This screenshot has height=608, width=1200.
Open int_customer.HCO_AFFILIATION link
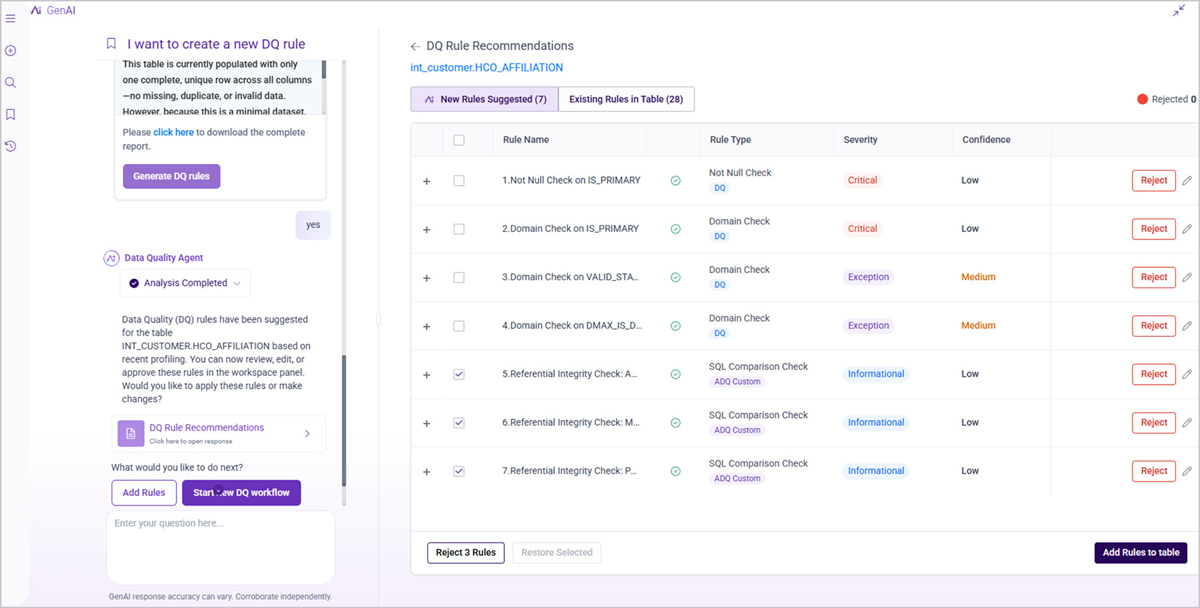pyautogui.click(x=487, y=68)
